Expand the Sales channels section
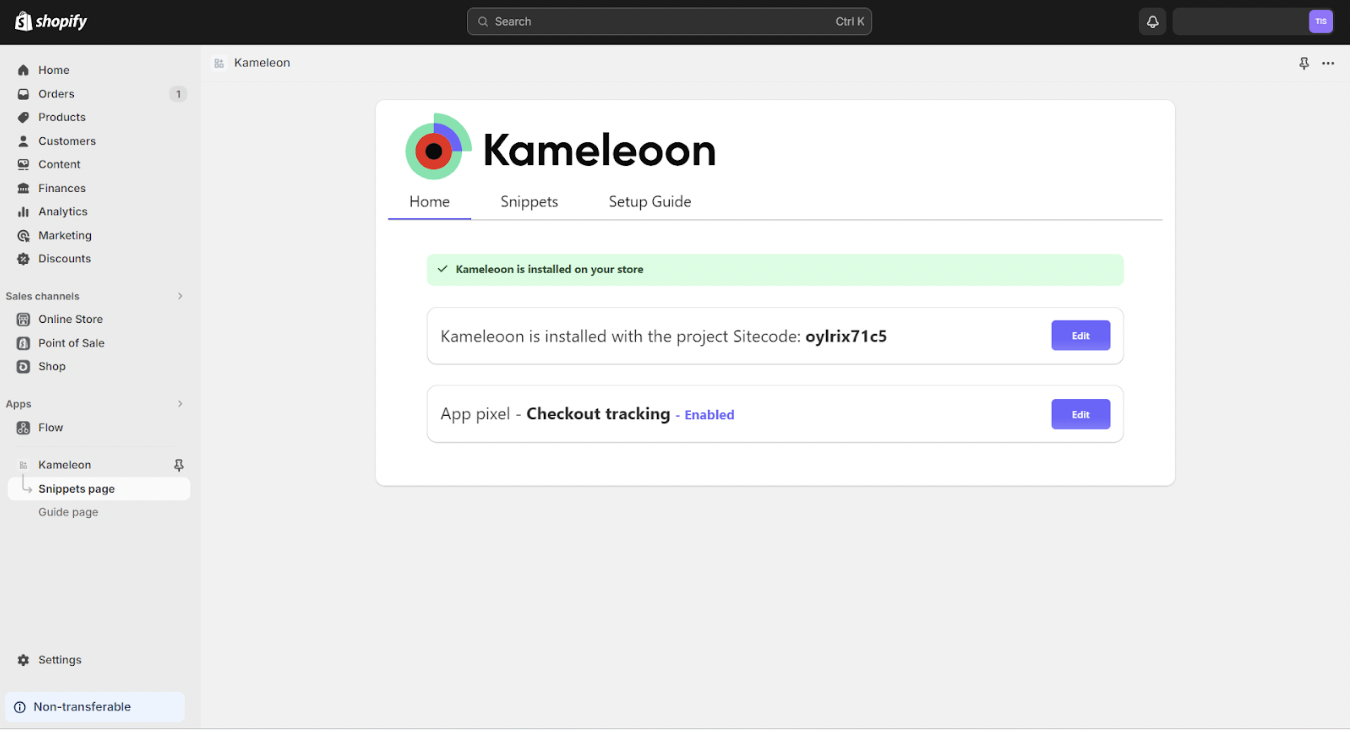1354x732 pixels. (180, 296)
